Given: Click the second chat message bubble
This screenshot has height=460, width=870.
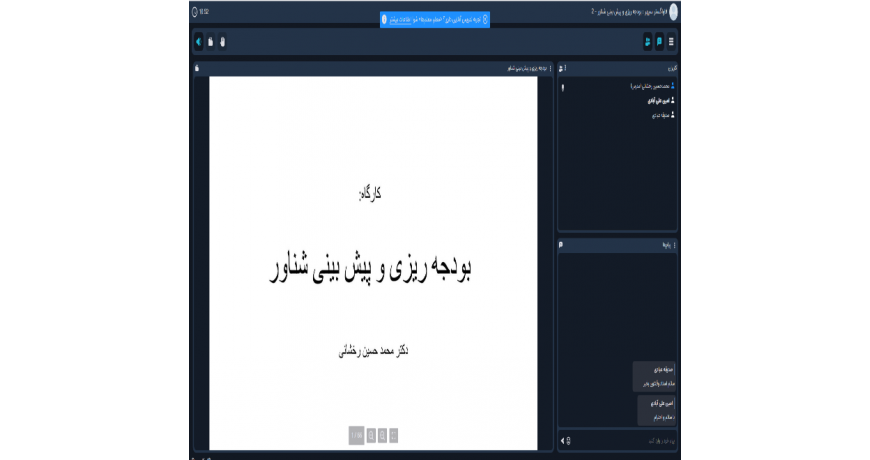Looking at the screenshot, I should 657,411.
